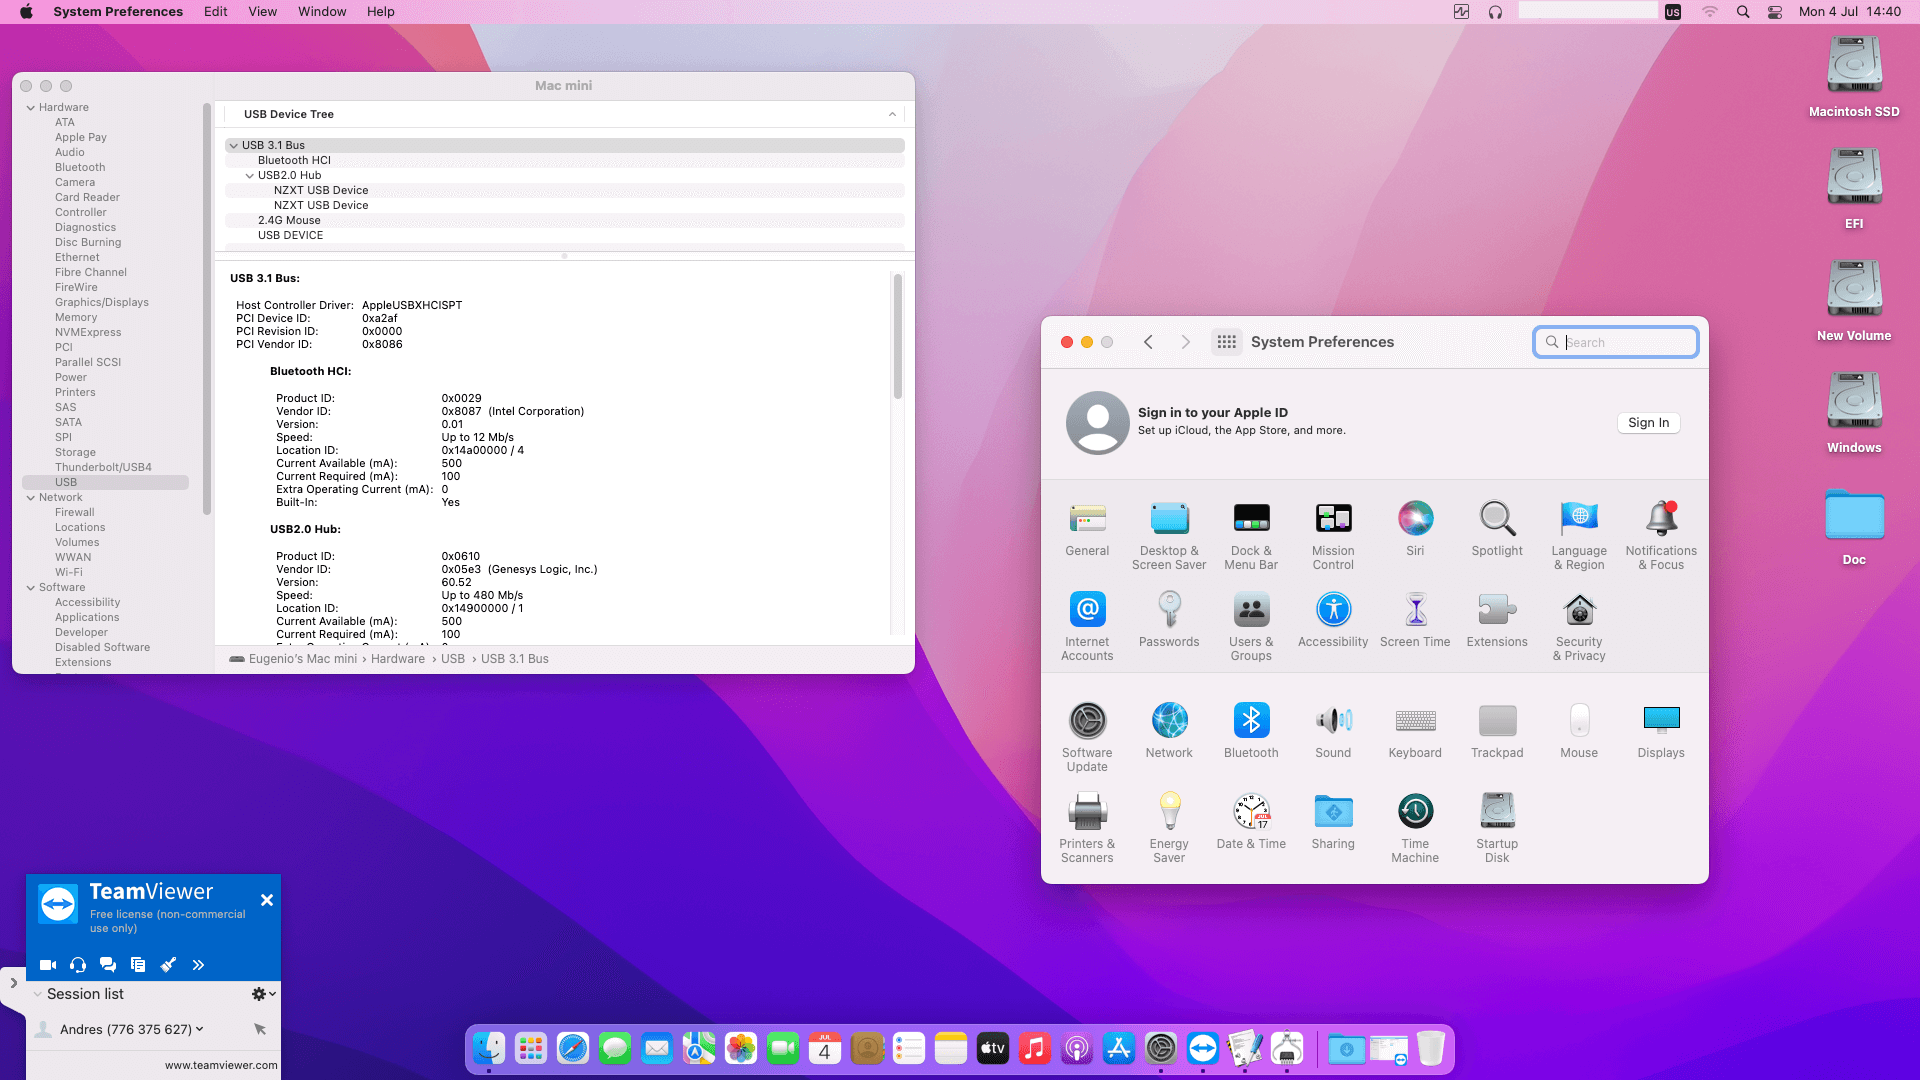Screen dimensions: 1920x1080
Task: Collapse USB Device Tree header chevron
Action: [x=892, y=115]
